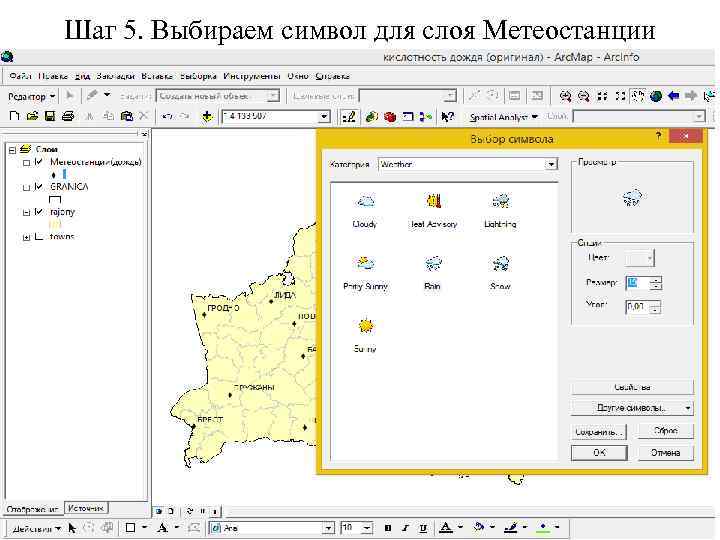Open the ArcCatalog icon in toolbar
Viewport: 720px width, 540px height.
click(371, 117)
